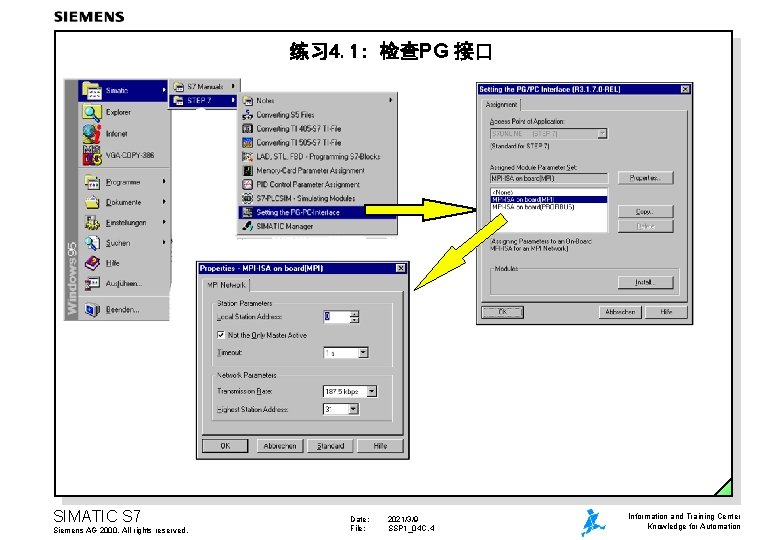Click the Converting S5 Files icon
This screenshot has width=780, height=540.
[x=247, y=115]
